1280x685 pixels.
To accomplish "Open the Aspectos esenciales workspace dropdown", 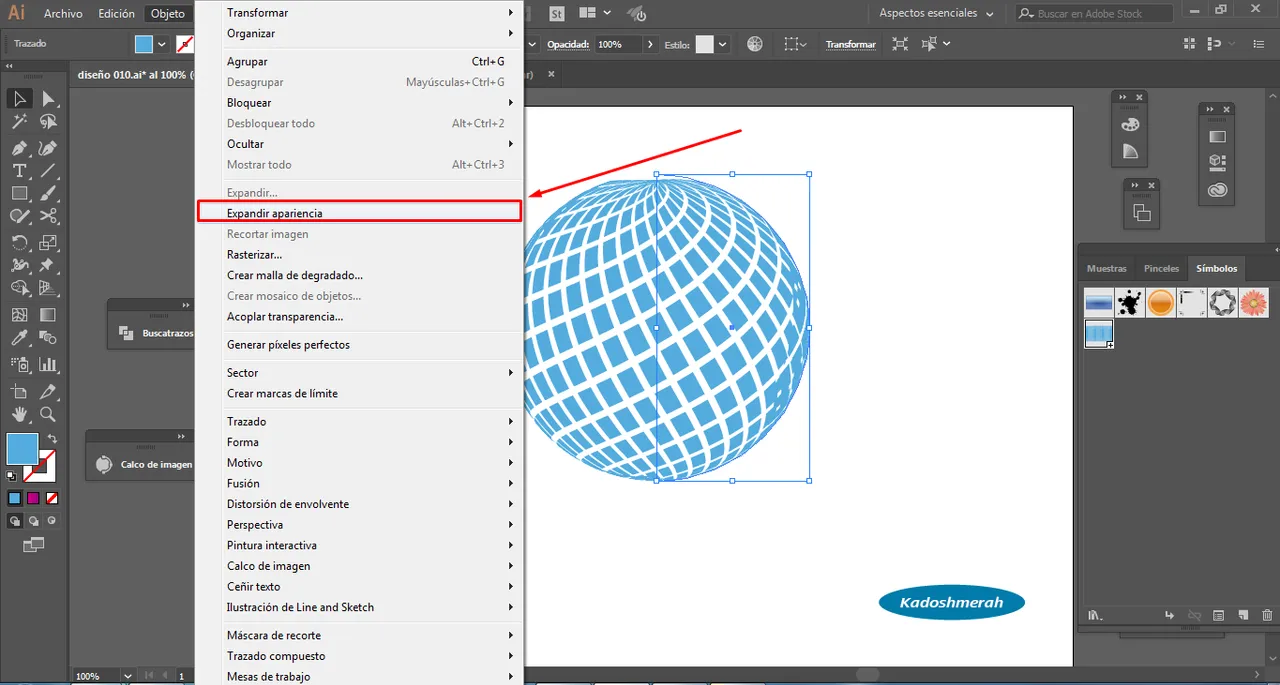I will pyautogui.click(x=936, y=14).
